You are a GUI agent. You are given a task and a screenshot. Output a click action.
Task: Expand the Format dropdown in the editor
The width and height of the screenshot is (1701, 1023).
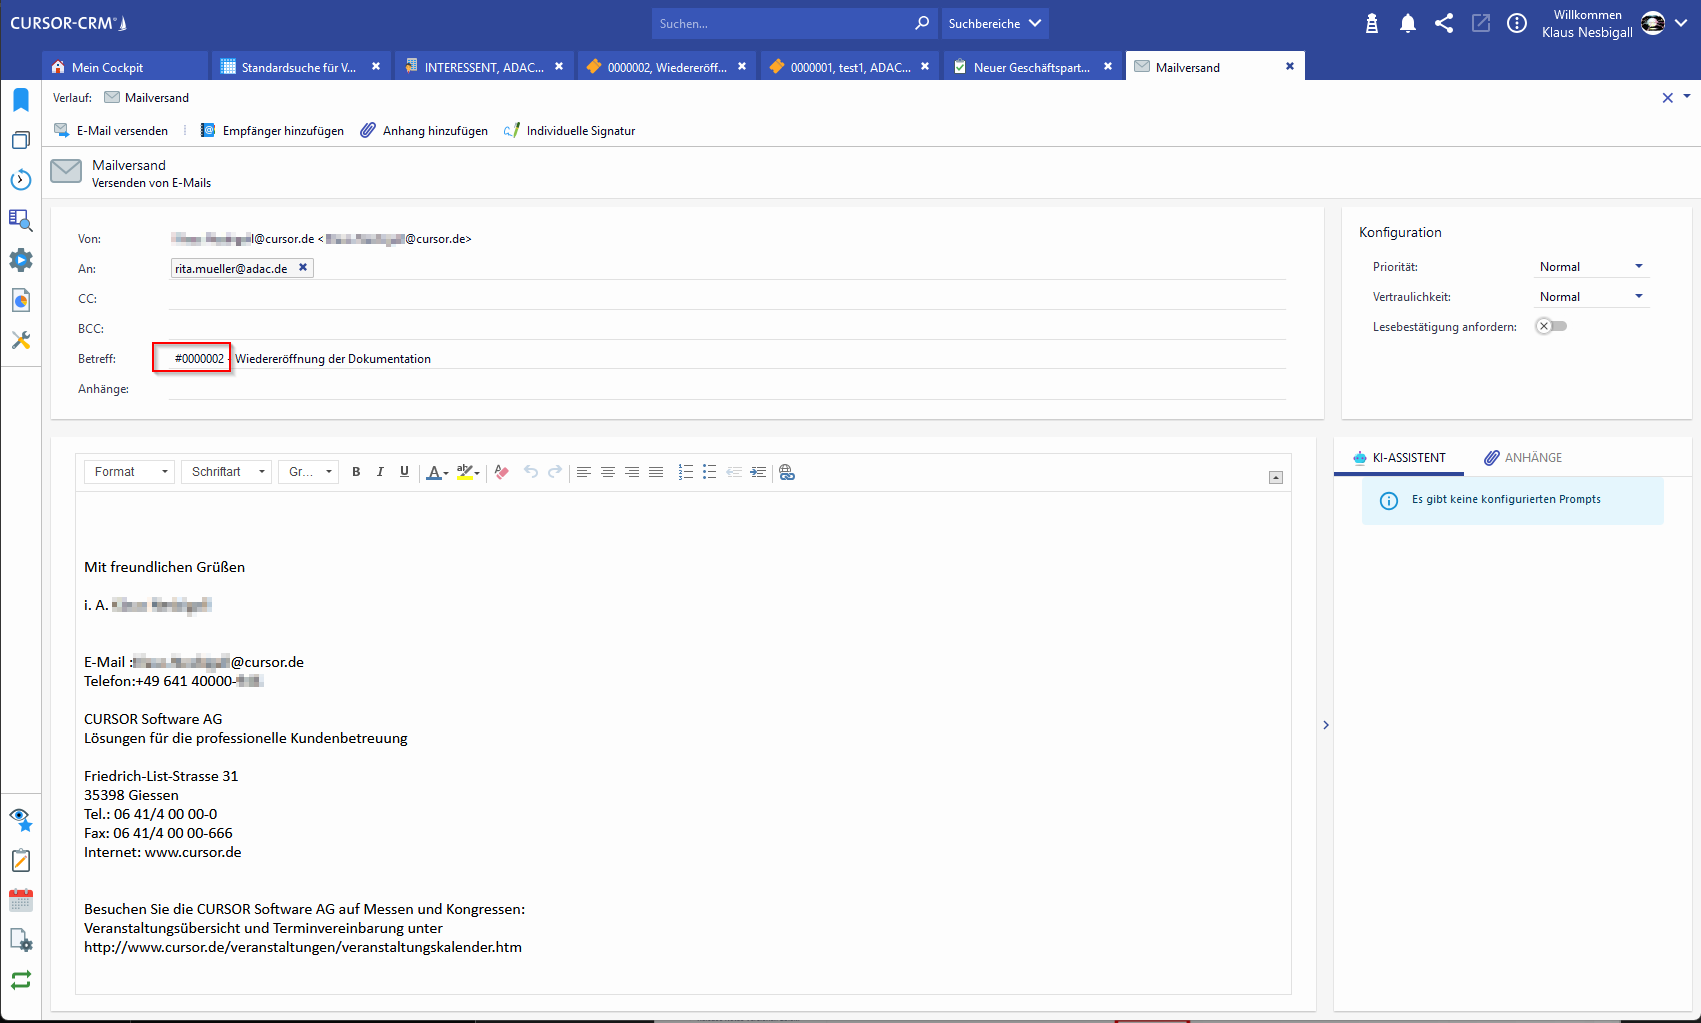pyautogui.click(x=130, y=472)
